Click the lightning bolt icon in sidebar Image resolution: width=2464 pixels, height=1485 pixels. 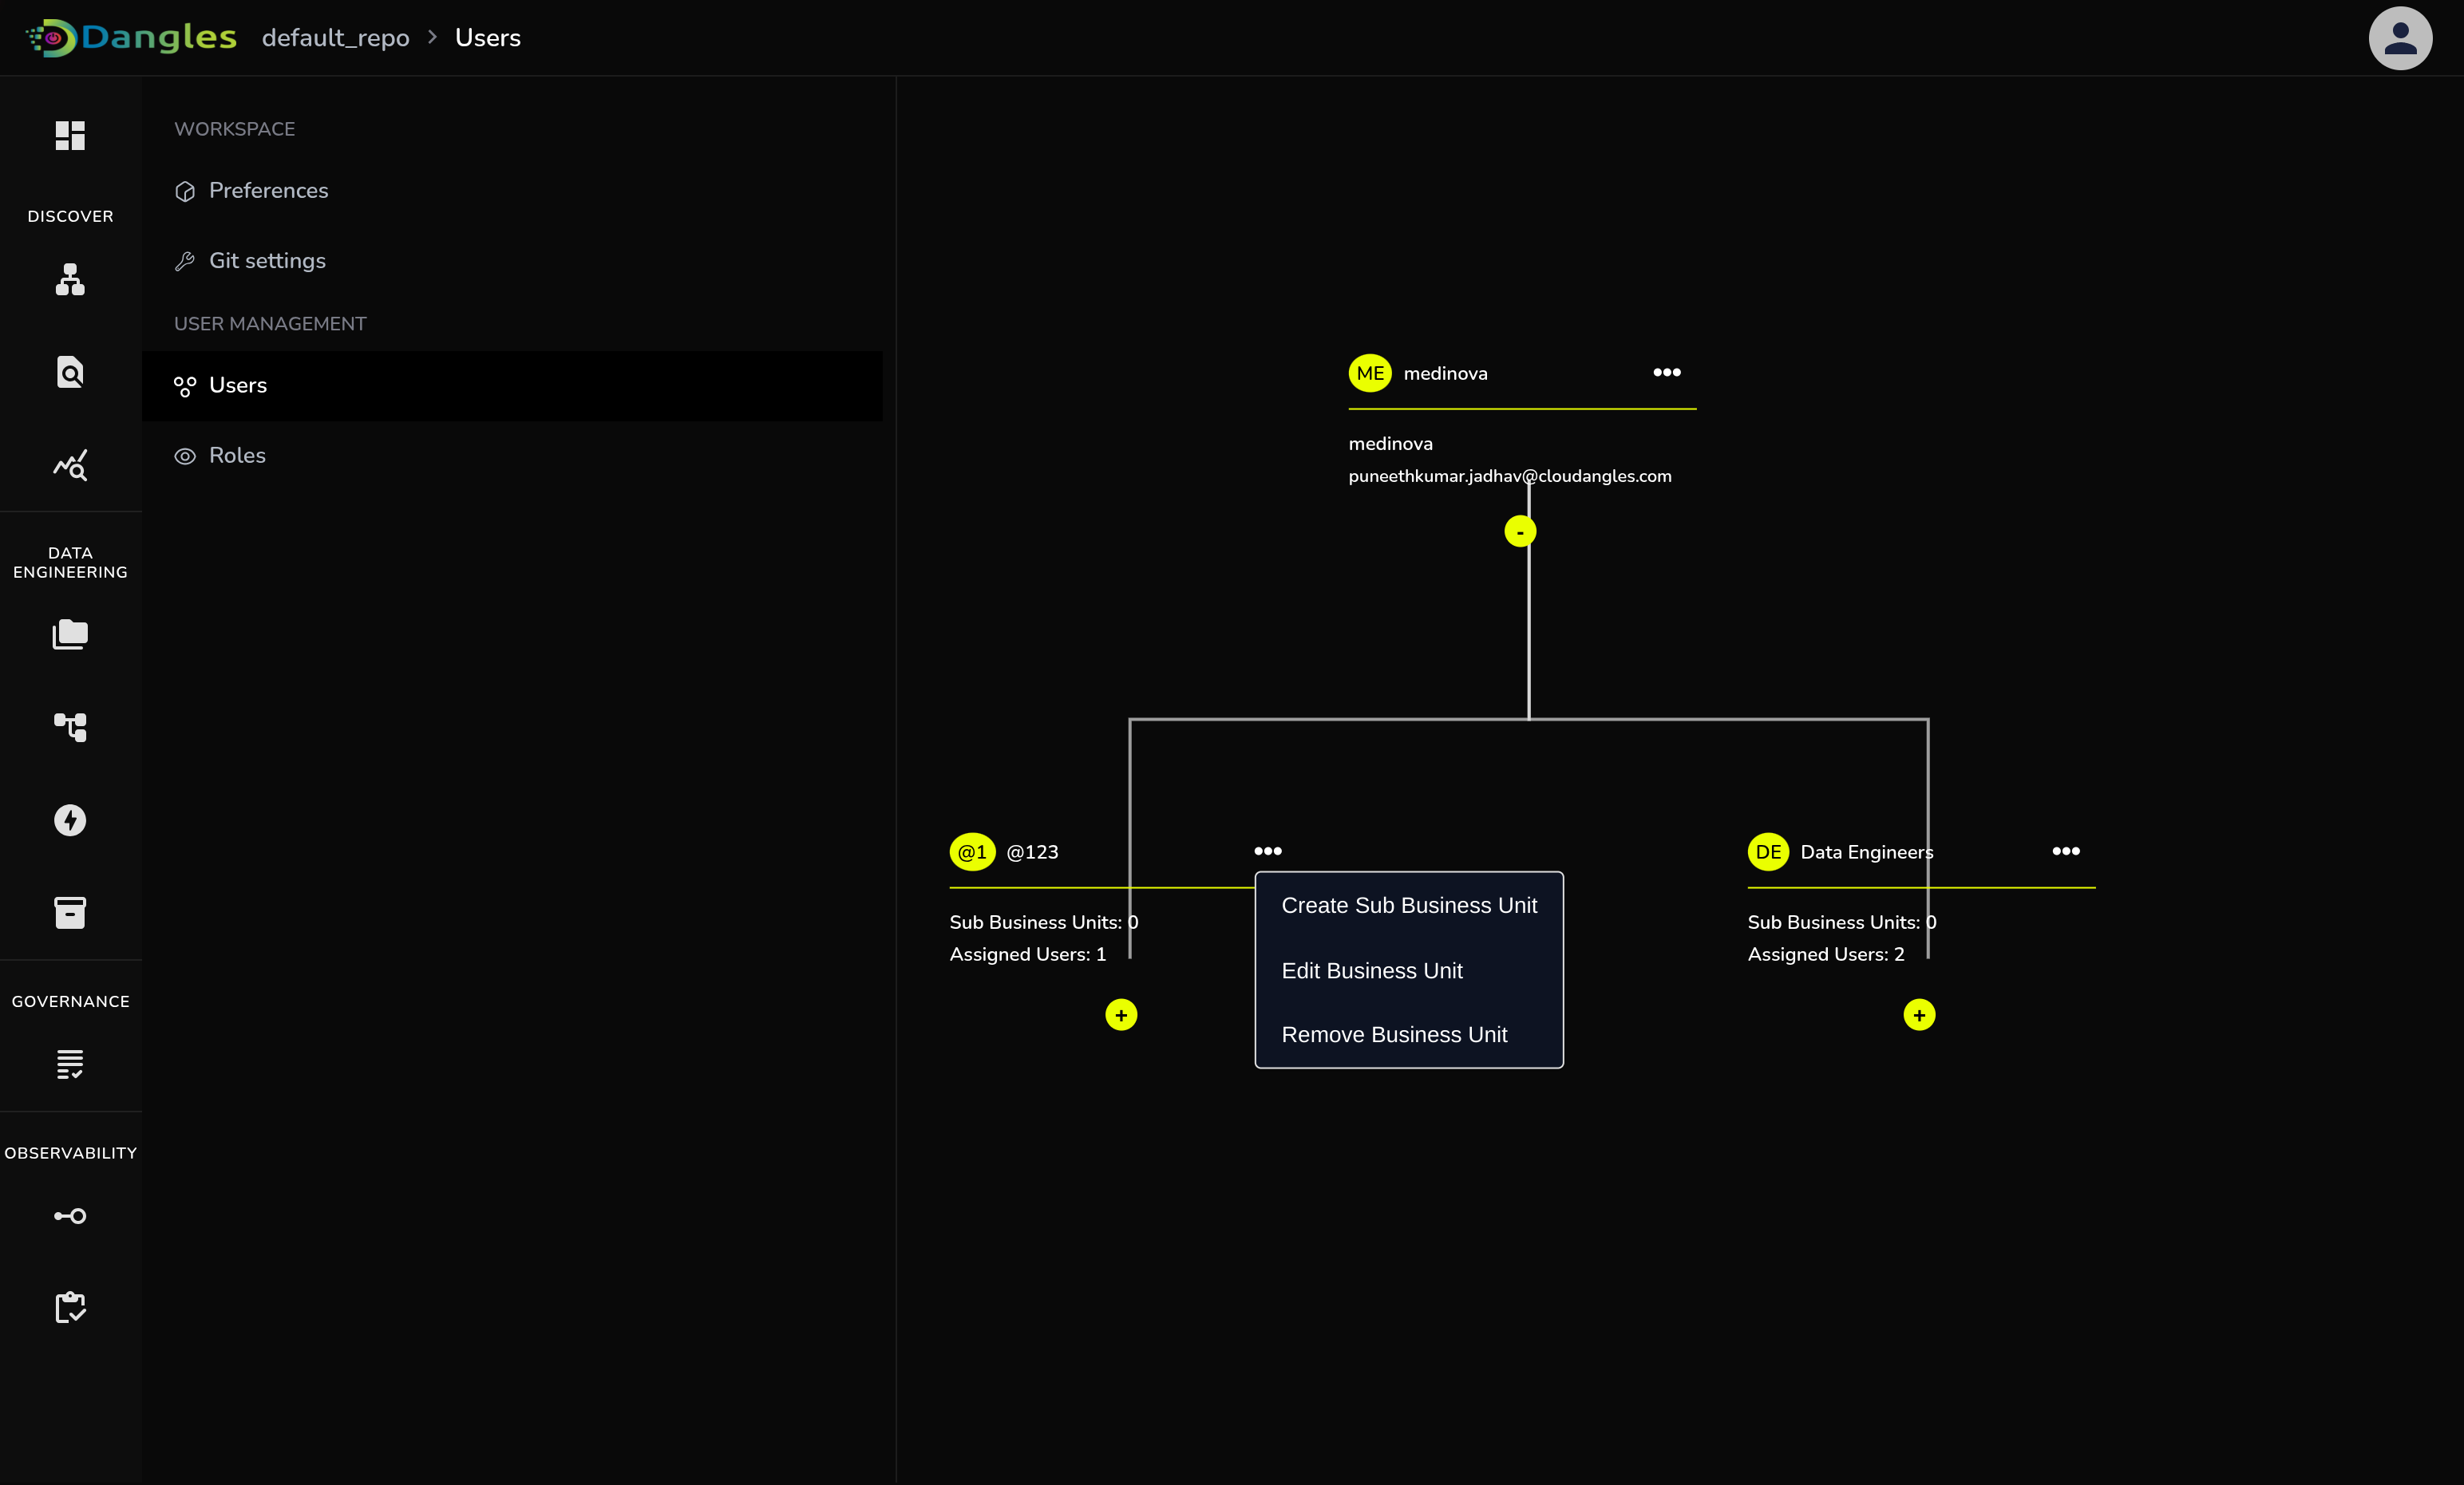[x=70, y=820]
